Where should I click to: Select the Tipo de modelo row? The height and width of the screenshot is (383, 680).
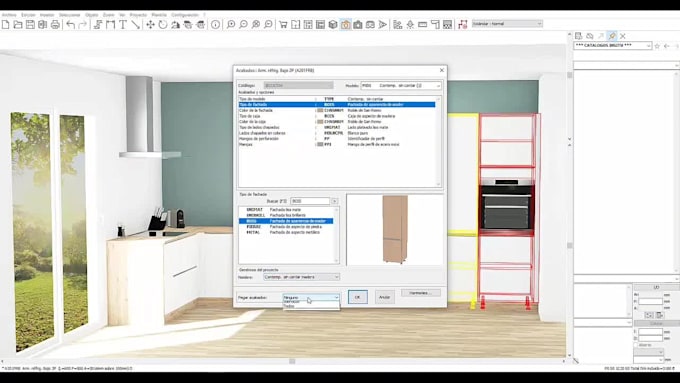(x=337, y=99)
